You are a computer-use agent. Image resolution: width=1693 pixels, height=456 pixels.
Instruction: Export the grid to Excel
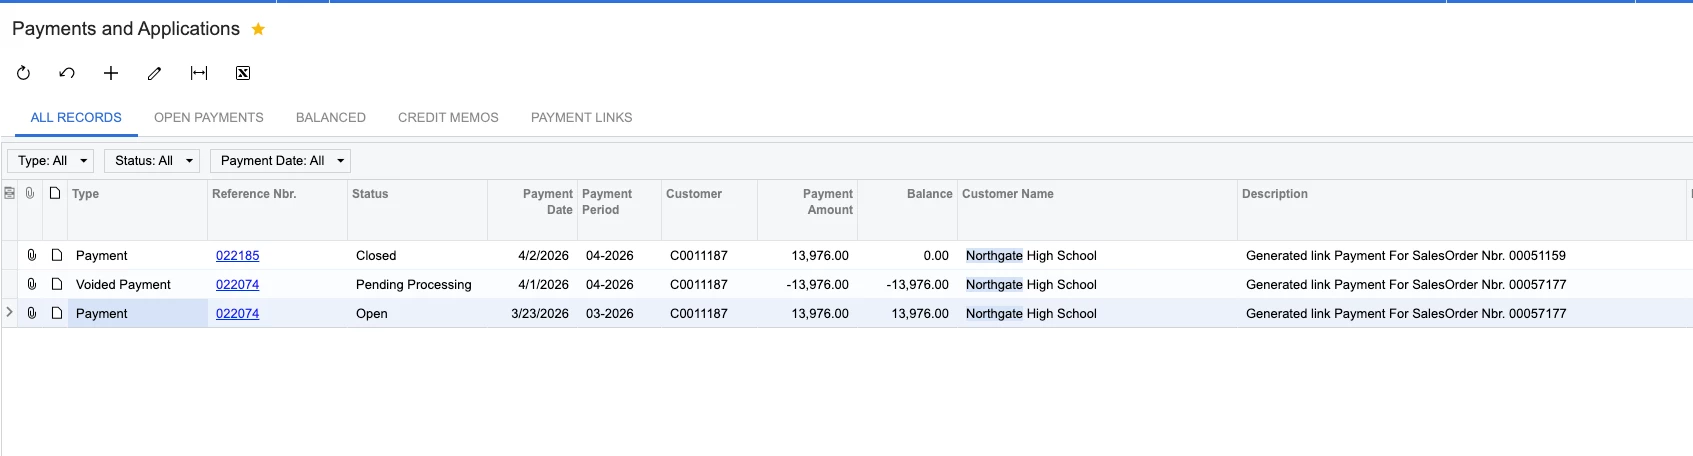(x=243, y=73)
